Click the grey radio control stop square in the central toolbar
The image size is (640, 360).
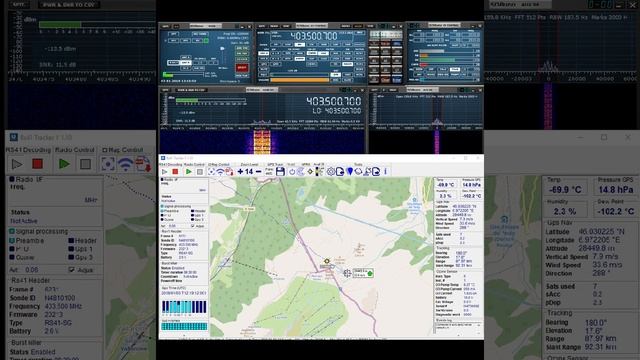coord(200,172)
